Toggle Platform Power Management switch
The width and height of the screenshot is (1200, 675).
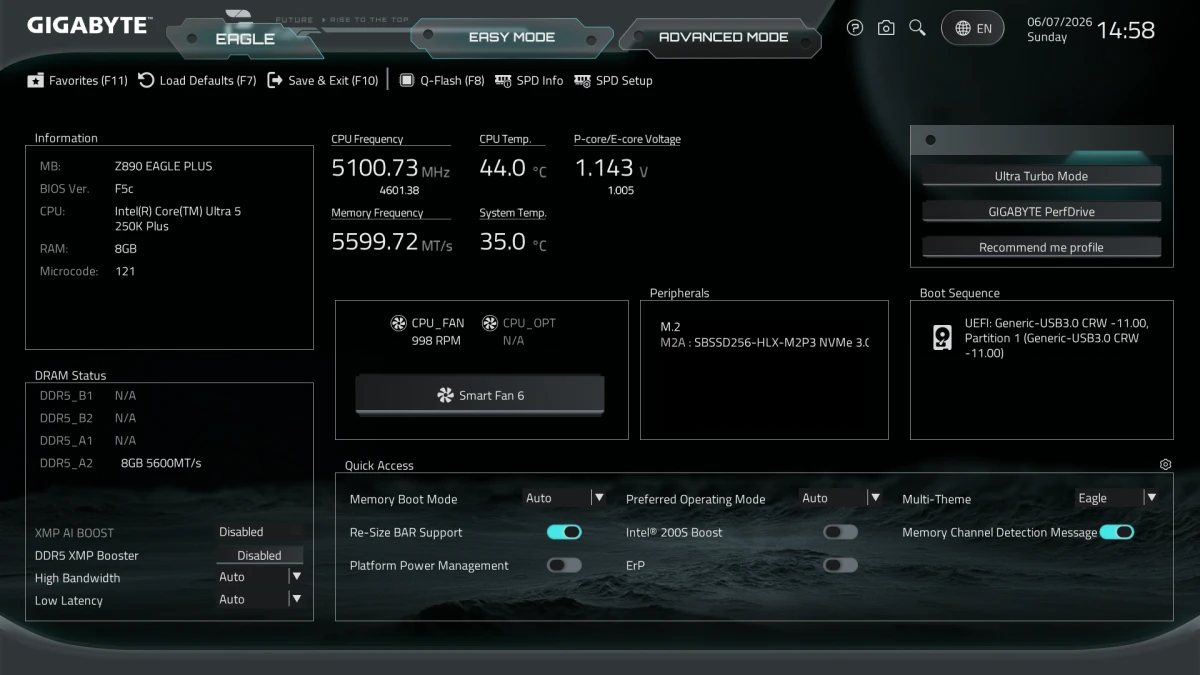pos(564,565)
